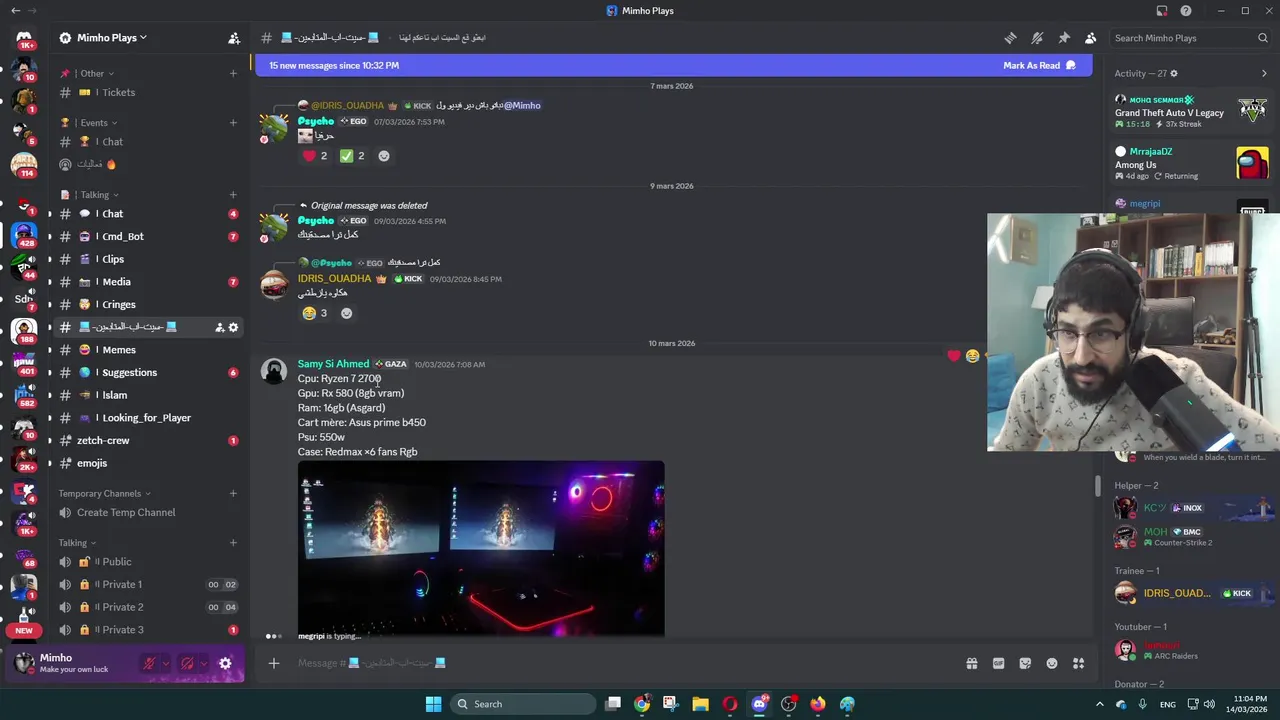Join the Private 1 voice channel
Screen dimensions: 1280x720
pos(149,584)
